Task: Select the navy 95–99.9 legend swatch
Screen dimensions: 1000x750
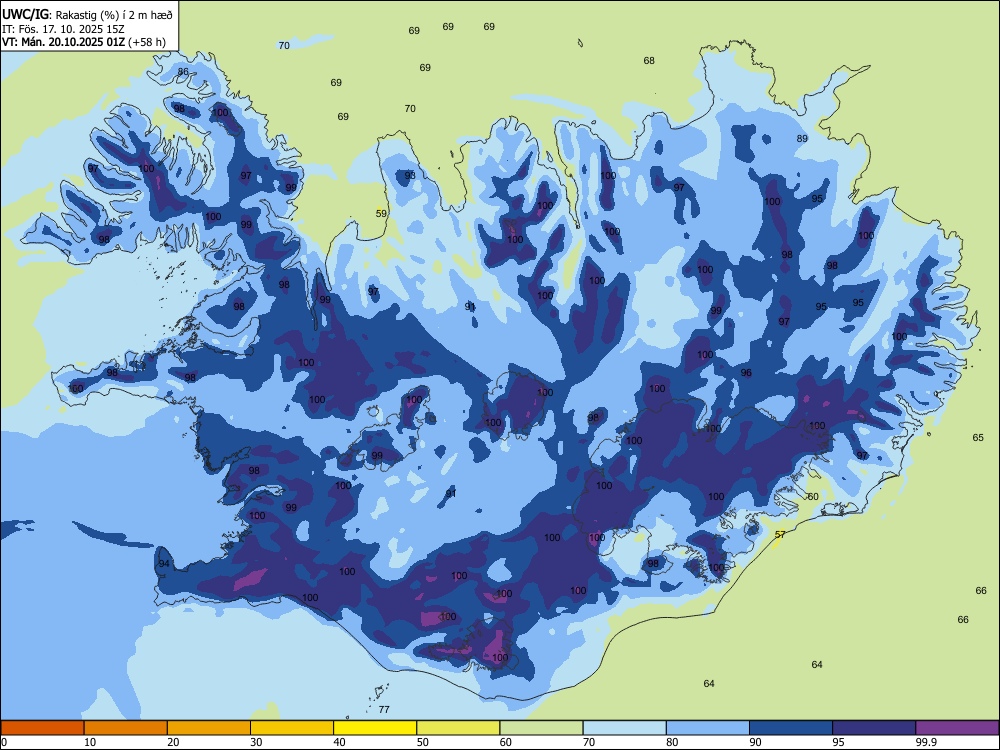Action: [x=874, y=728]
